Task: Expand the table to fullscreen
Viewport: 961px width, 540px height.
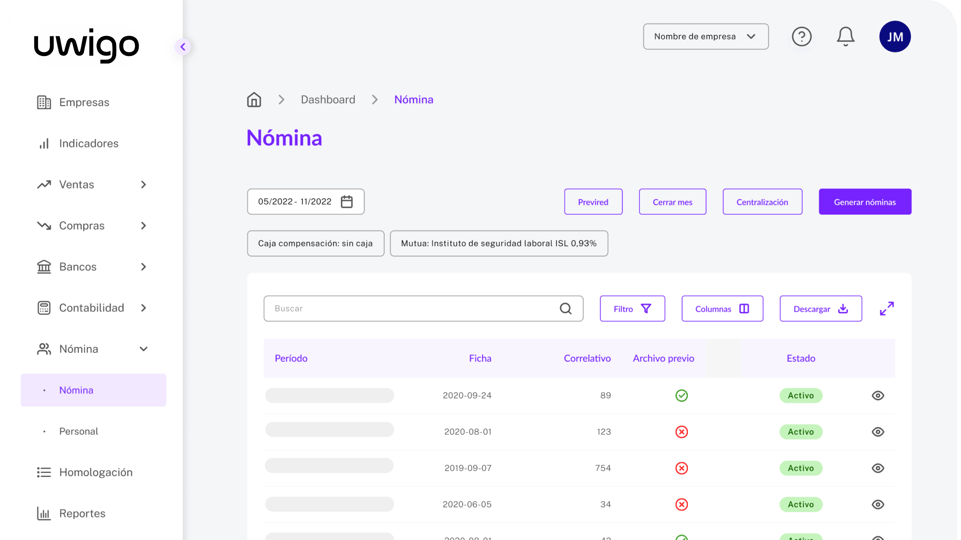Action: 886,309
